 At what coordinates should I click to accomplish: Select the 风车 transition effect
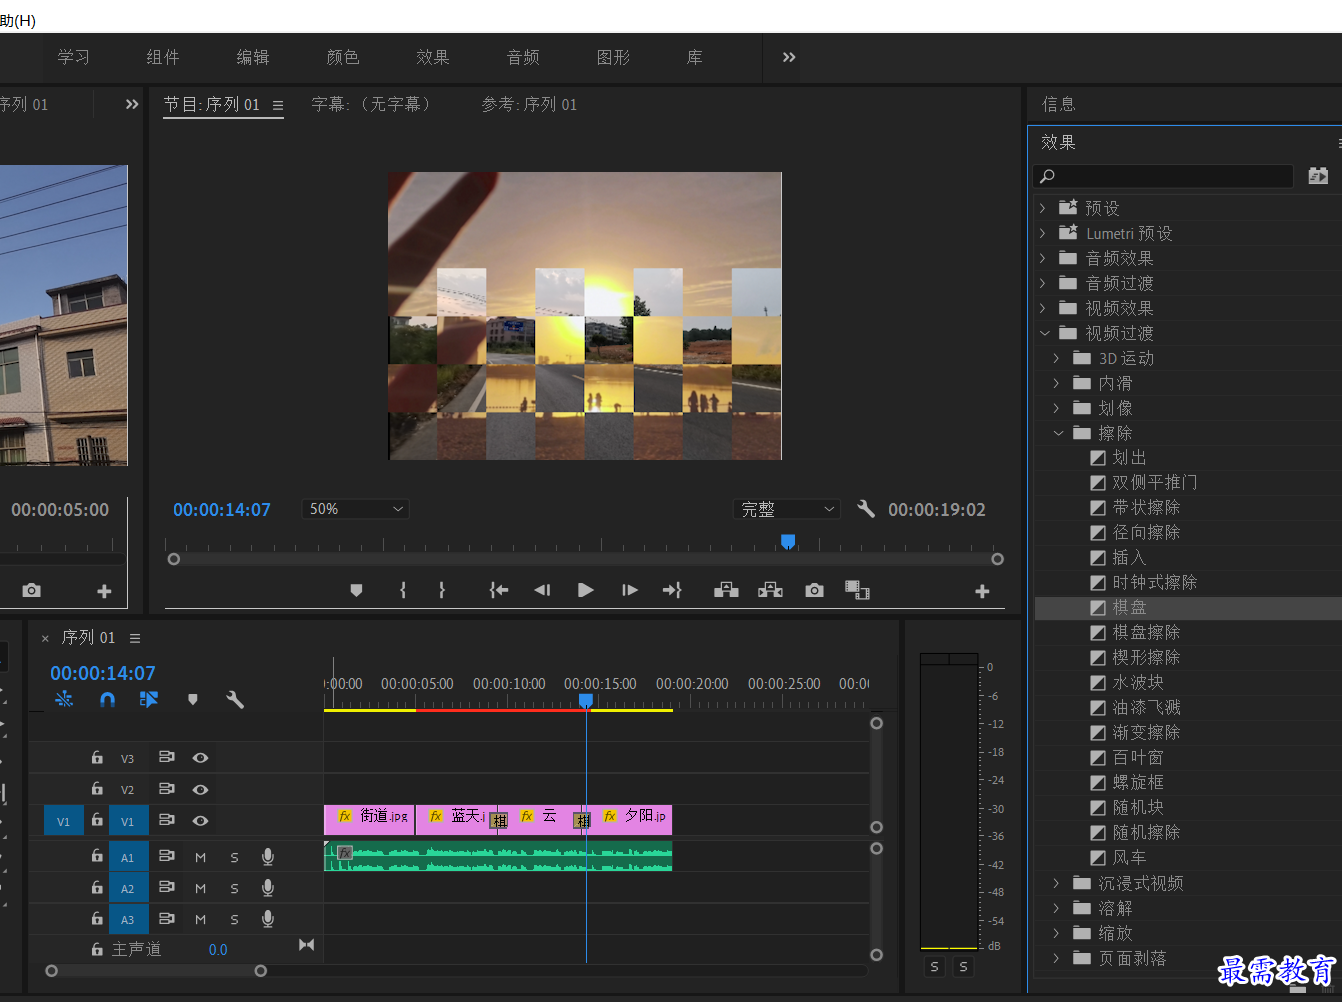[1188, 858]
